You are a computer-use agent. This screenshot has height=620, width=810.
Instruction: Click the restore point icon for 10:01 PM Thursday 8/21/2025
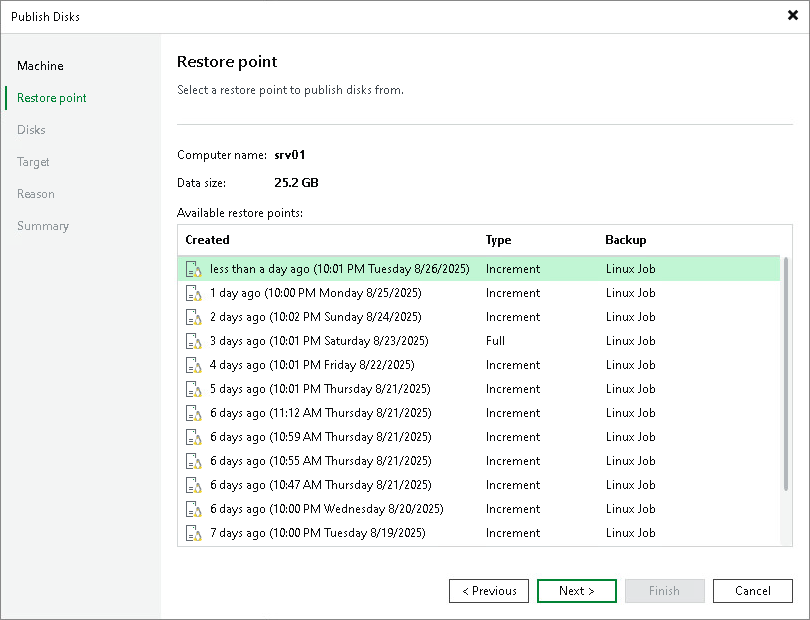pyautogui.click(x=194, y=390)
